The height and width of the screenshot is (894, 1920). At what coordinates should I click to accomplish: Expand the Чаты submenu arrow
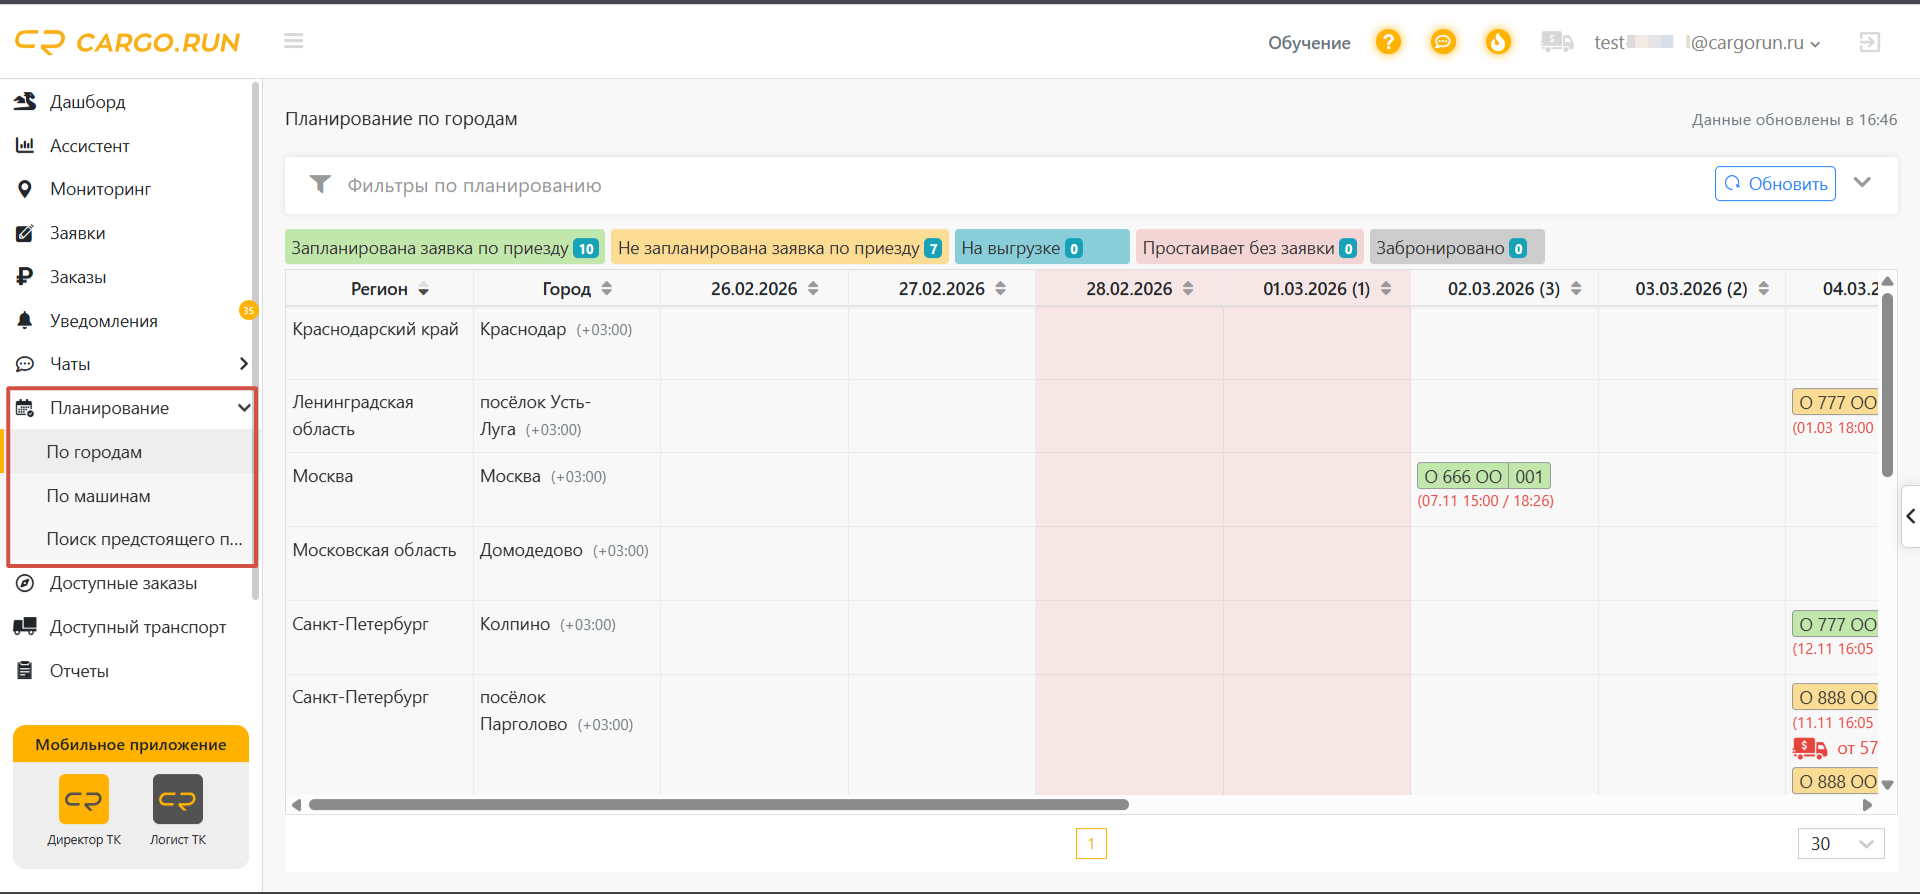pos(243,364)
